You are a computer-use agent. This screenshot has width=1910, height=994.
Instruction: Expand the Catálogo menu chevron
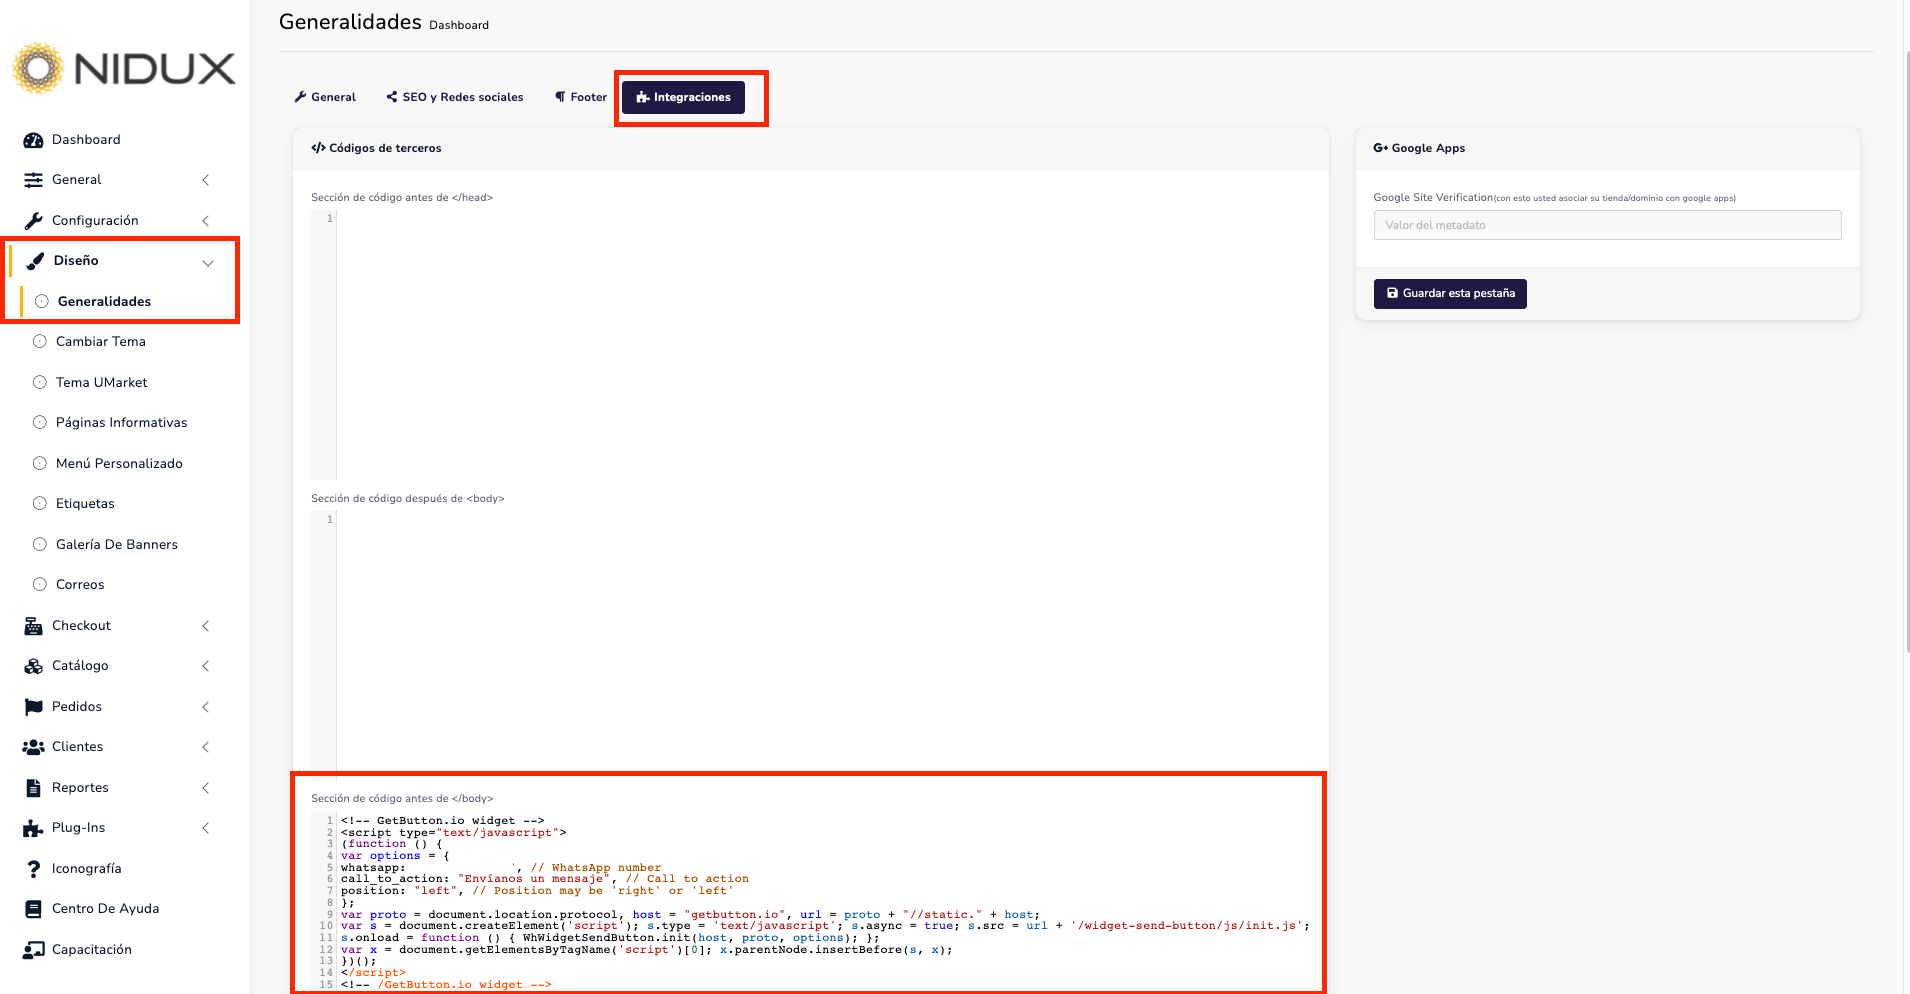[x=206, y=666]
